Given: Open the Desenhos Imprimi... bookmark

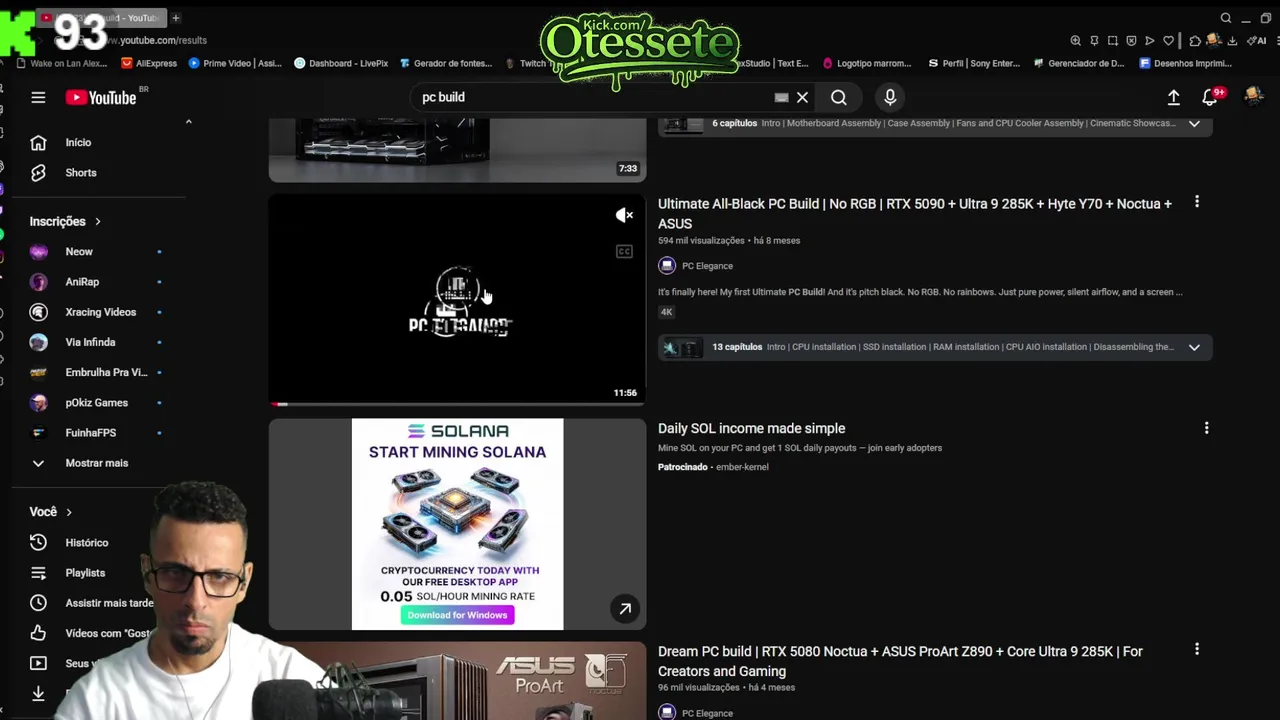Looking at the screenshot, I should [1186, 63].
